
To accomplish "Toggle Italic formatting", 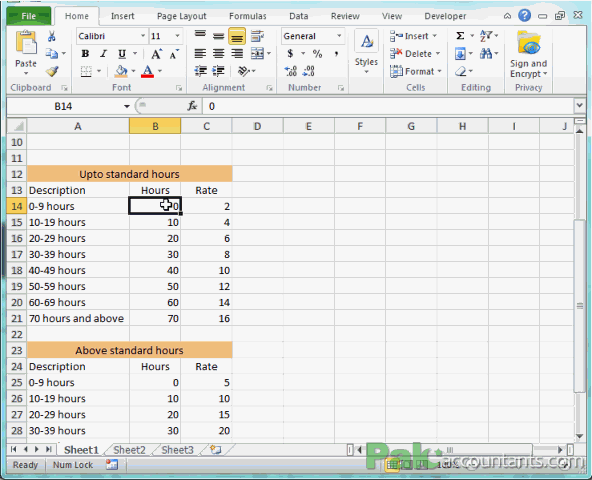I will click(x=103, y=54).
